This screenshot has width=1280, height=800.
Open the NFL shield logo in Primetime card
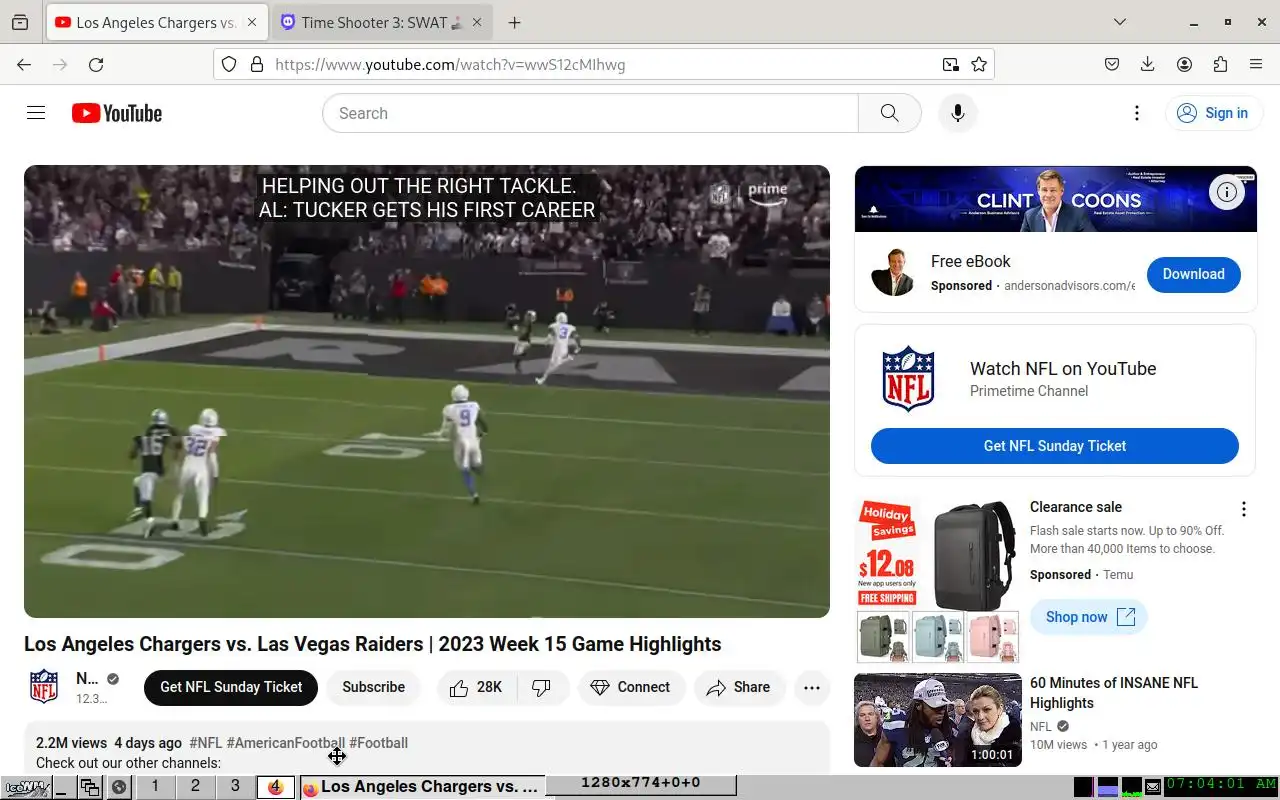[x=908, y=379]
